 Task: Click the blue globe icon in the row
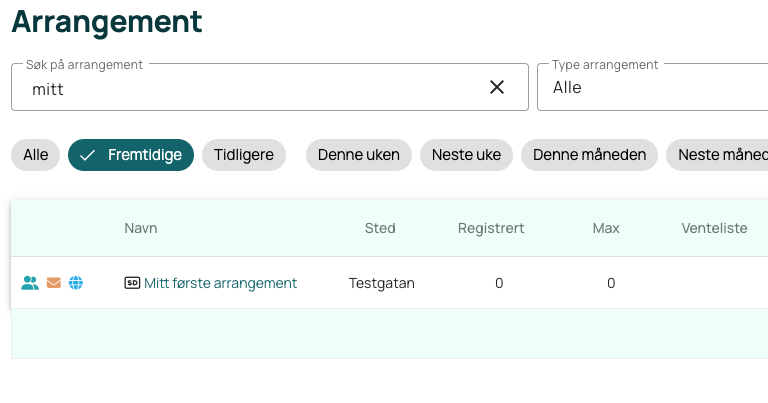point(76,283)
